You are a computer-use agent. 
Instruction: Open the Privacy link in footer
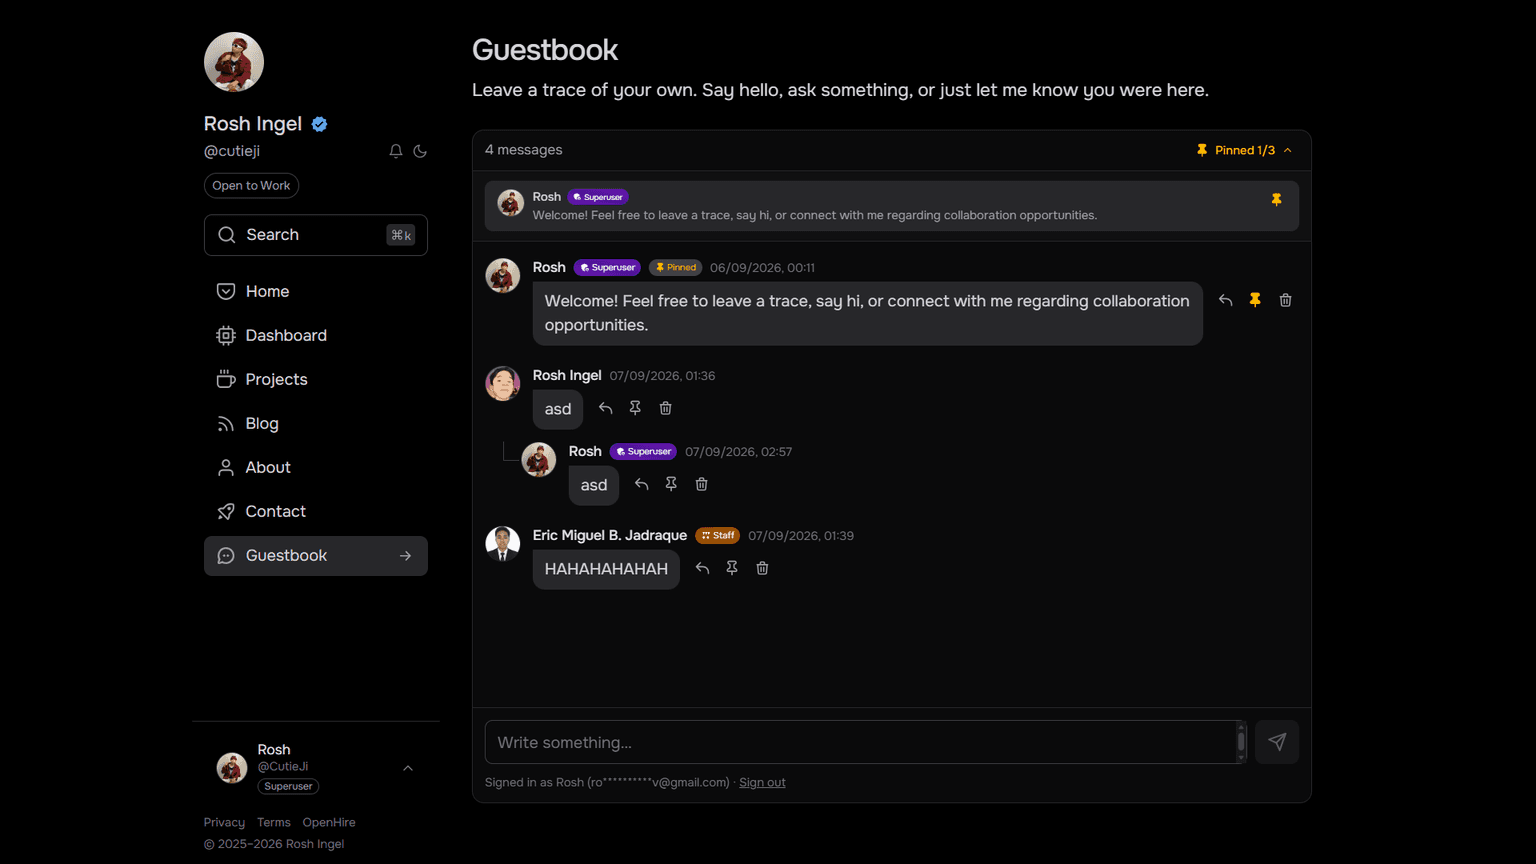pyautogui.click(x=224, y=822)
